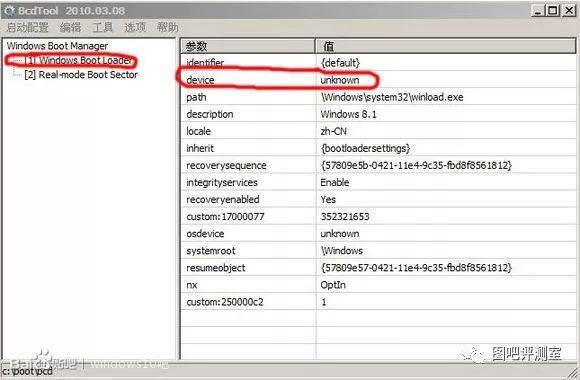
Task: Select the systemroot parameter cell
Action: pyautogui.click(x=249, y=250)
